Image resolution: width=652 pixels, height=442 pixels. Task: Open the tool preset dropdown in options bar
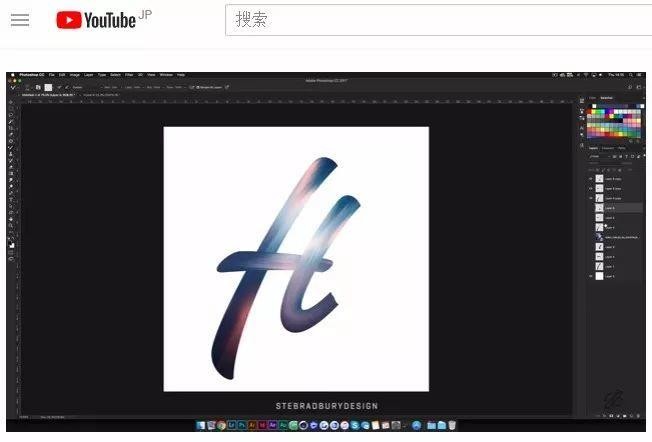pos(13,87)
